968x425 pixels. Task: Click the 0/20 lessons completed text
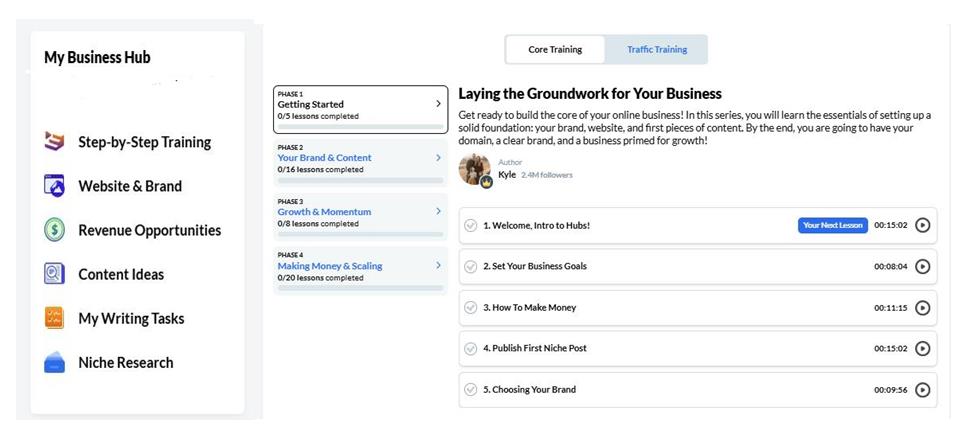pos(320,278)
